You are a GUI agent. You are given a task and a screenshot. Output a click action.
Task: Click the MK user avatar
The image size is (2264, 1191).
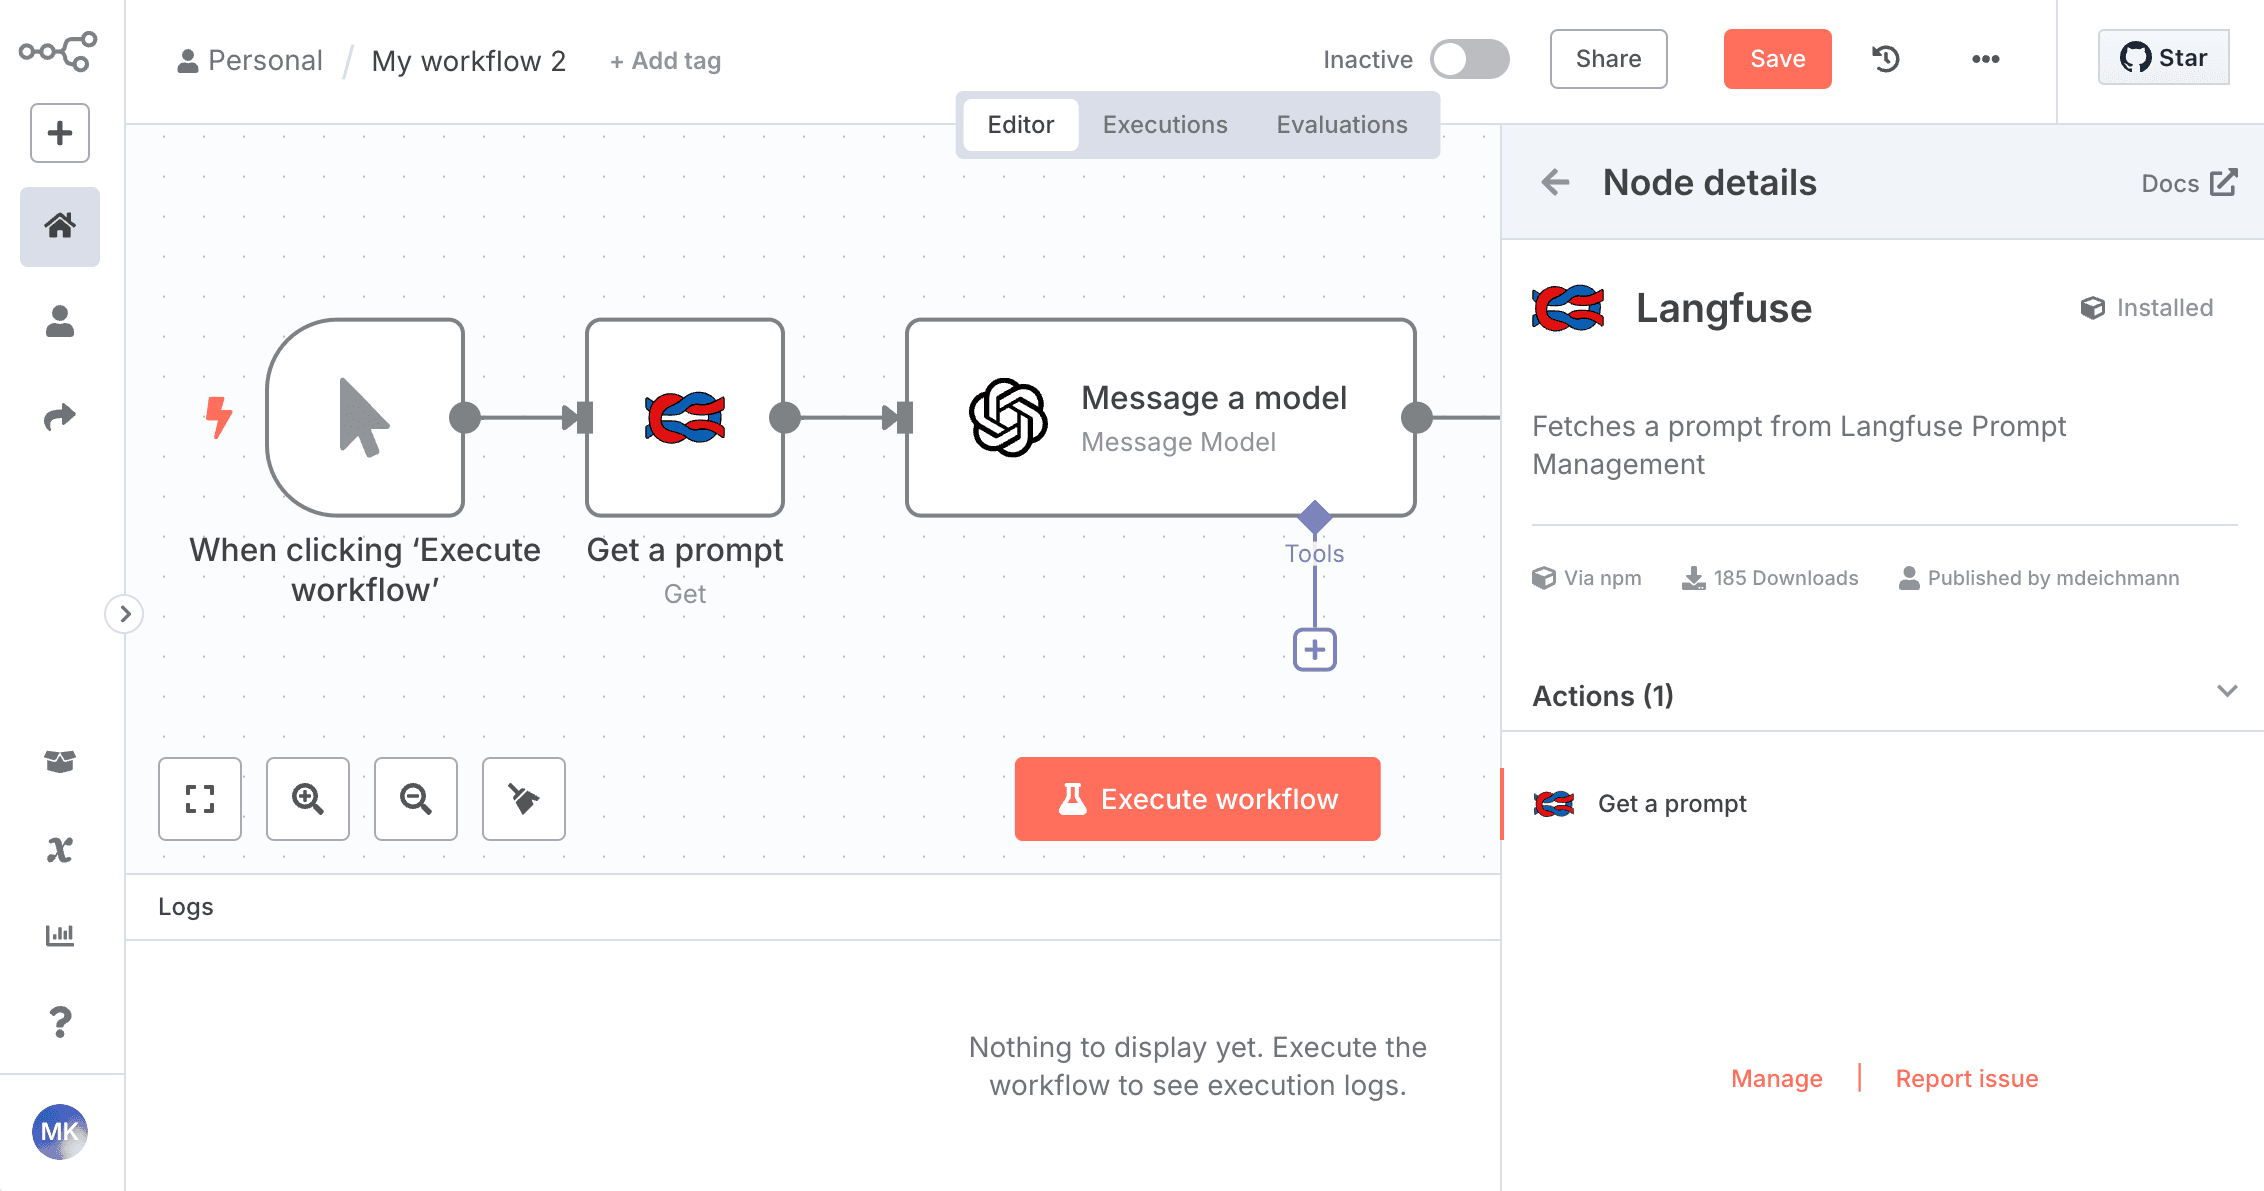60,1132
